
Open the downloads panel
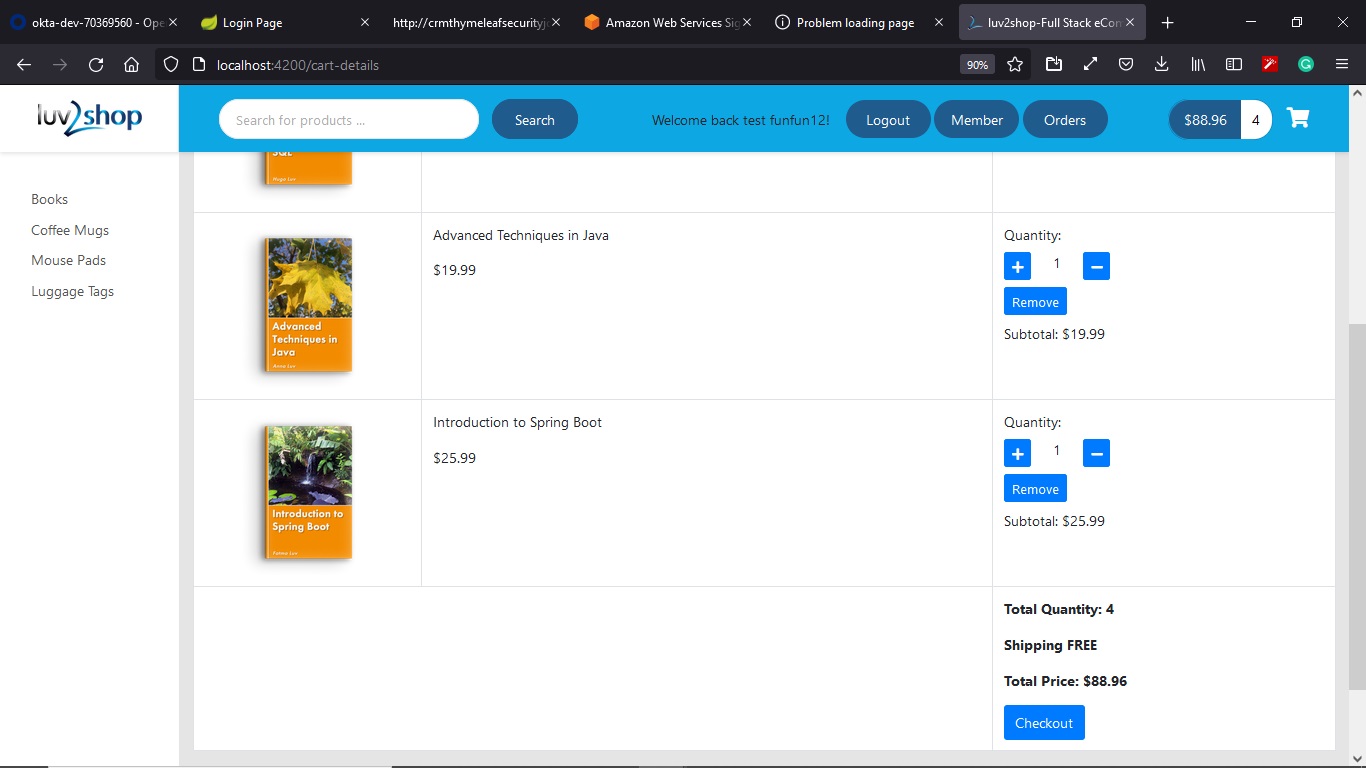(x=1161, y=65)
